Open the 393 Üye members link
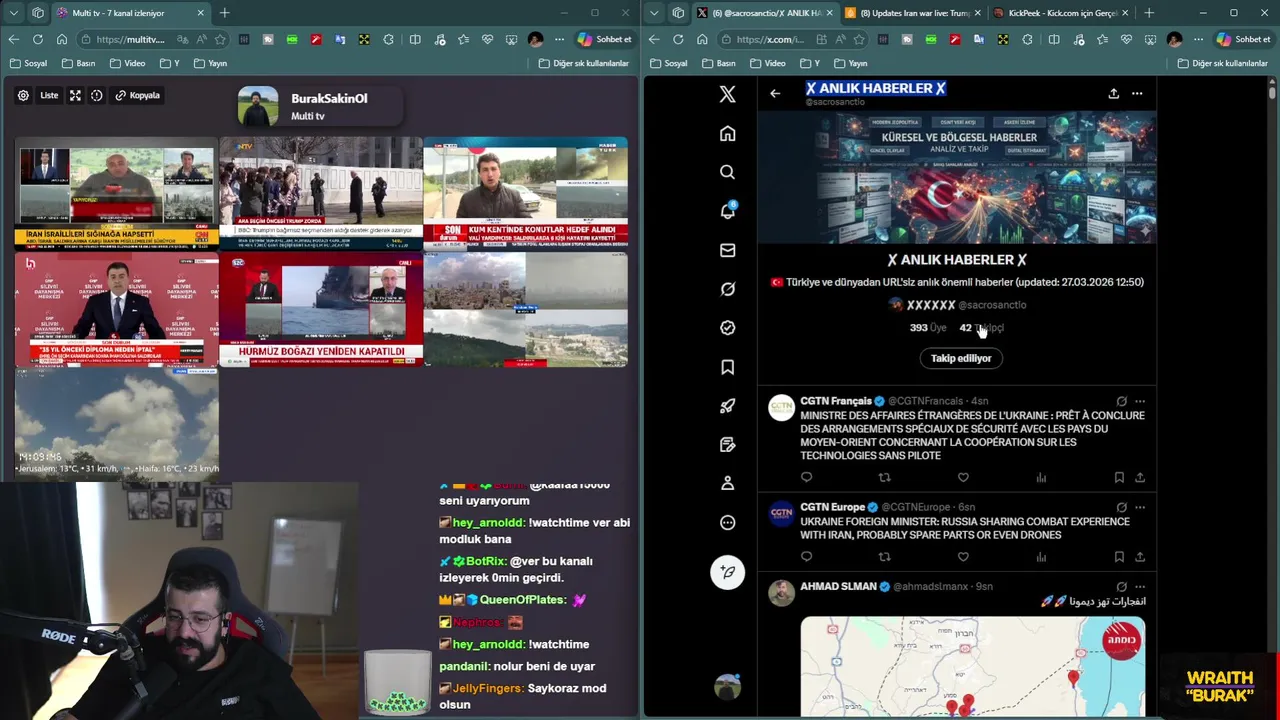 point(928,327)
